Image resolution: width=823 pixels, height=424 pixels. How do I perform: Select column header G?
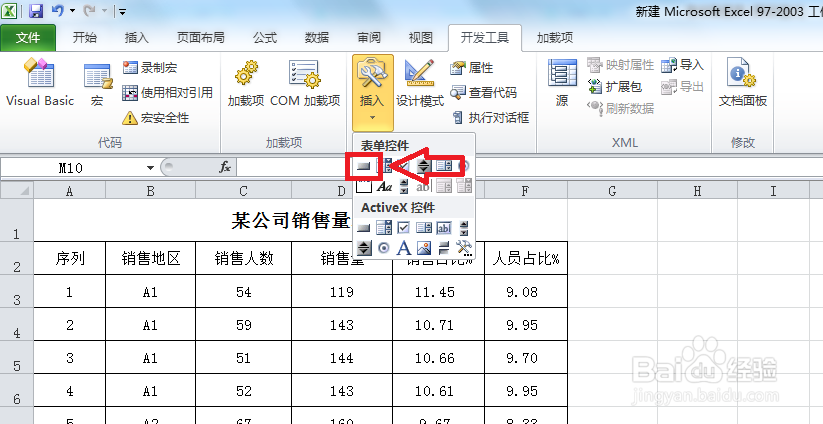click(612, 191)
